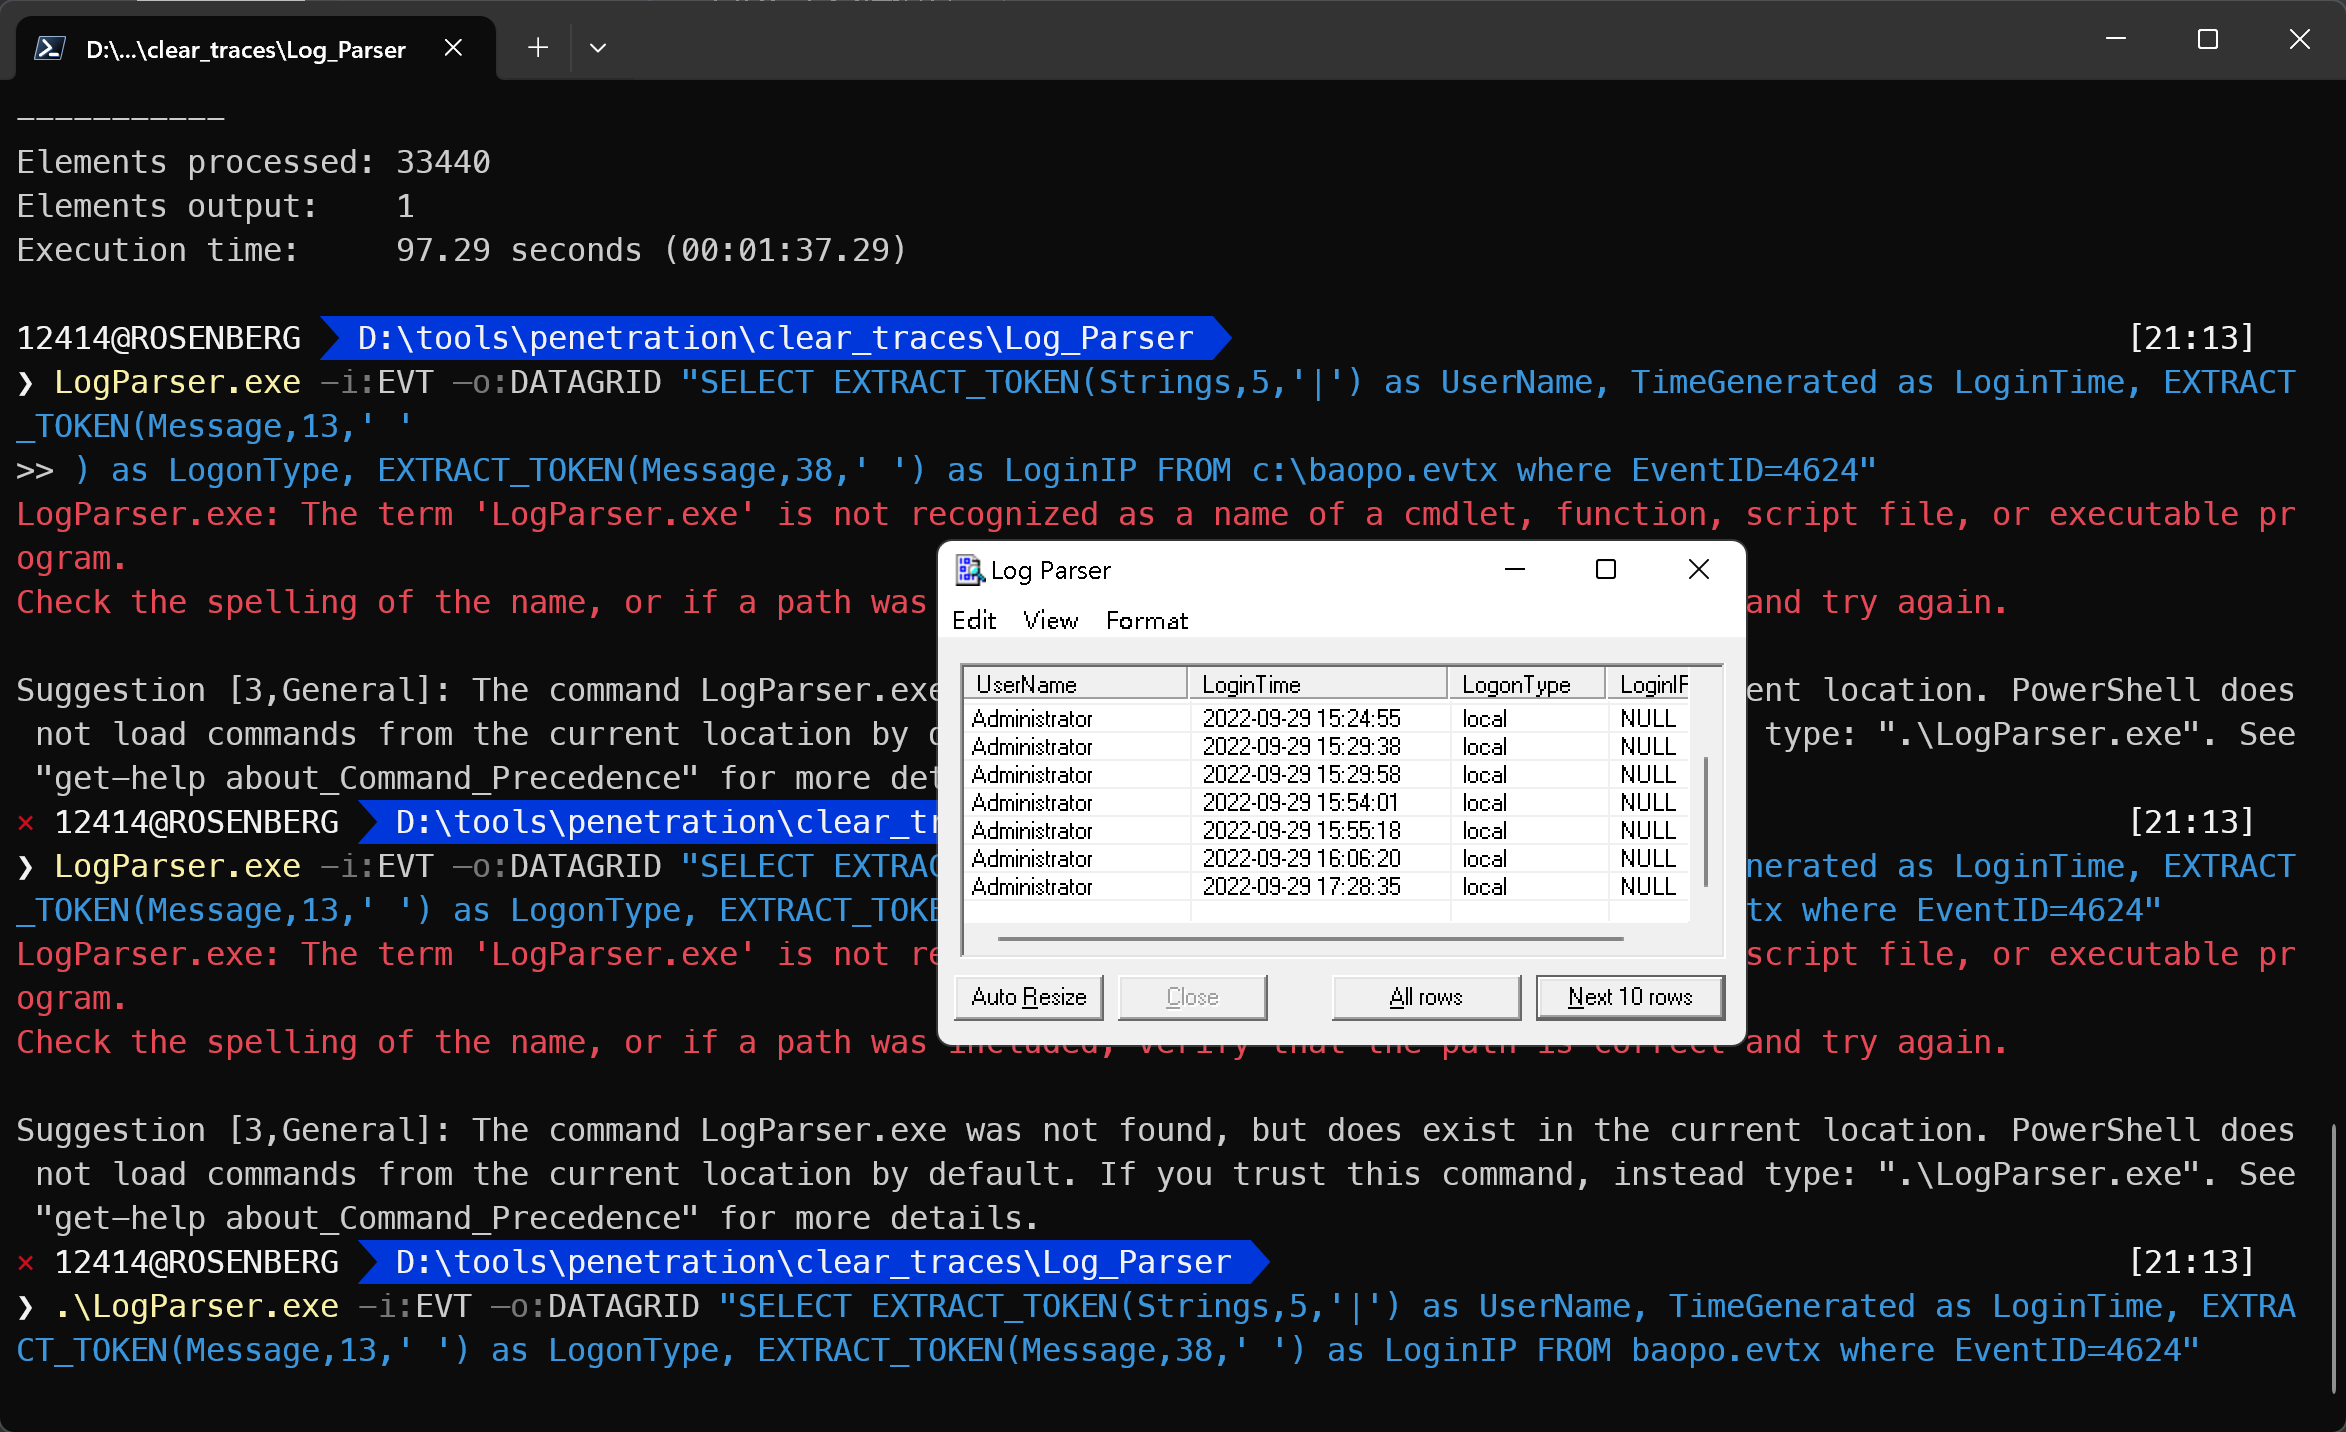Close the Log_Parser terminal tab
Image resolution: width=2346 pixels, height=1432 pixels.
(x=453, y=48)
